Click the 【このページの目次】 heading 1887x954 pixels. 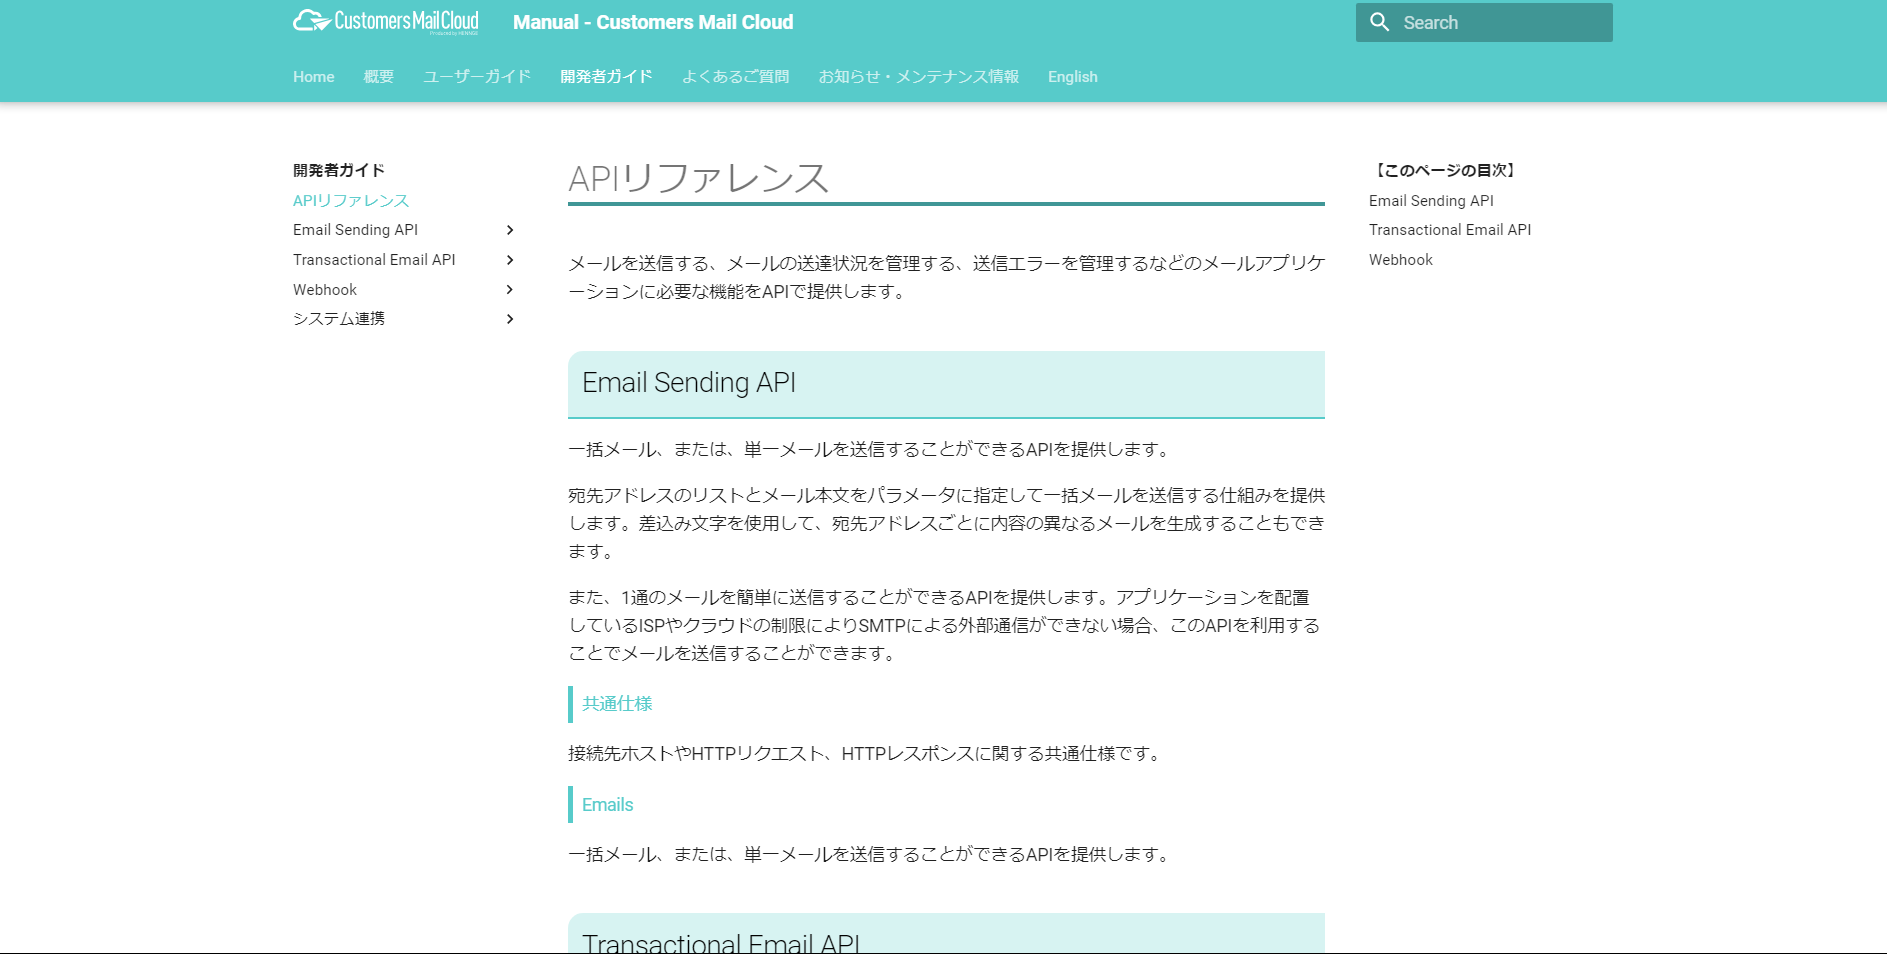coord(1445,170)
